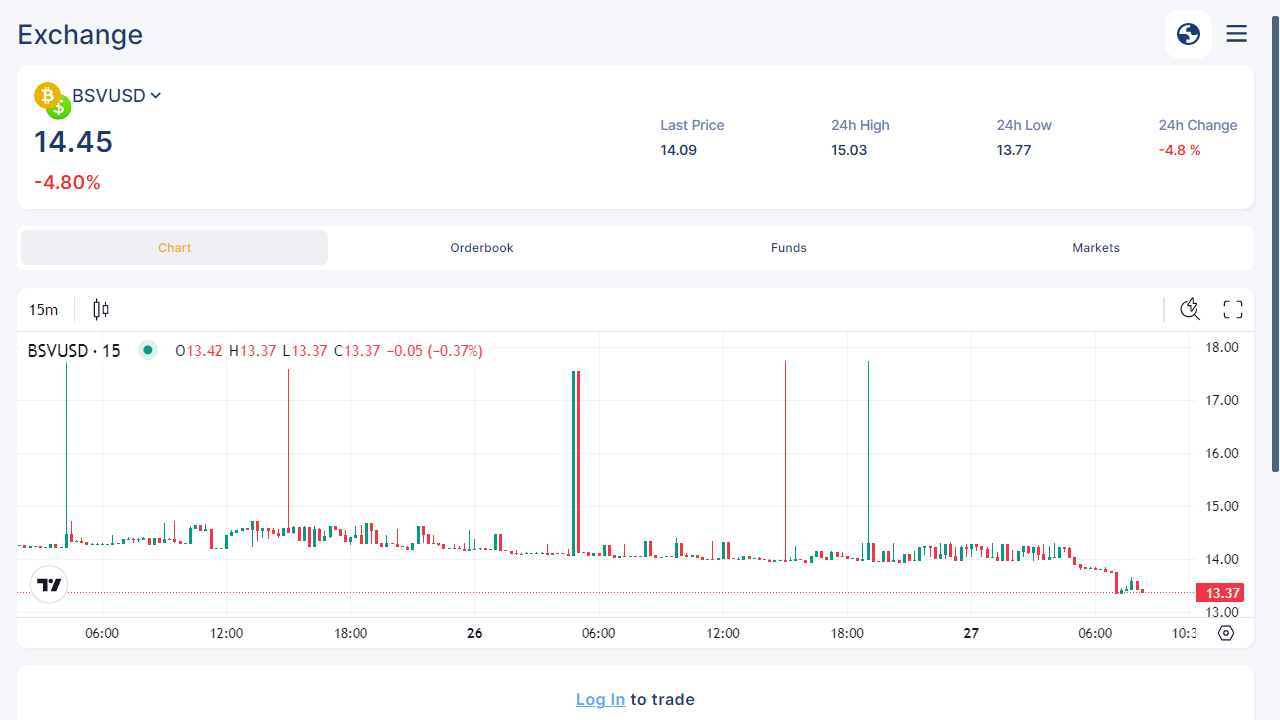Screen dimensions: 1280x720
Task: Open the candlestick chart style icon
Action: (x=100, y=310)
